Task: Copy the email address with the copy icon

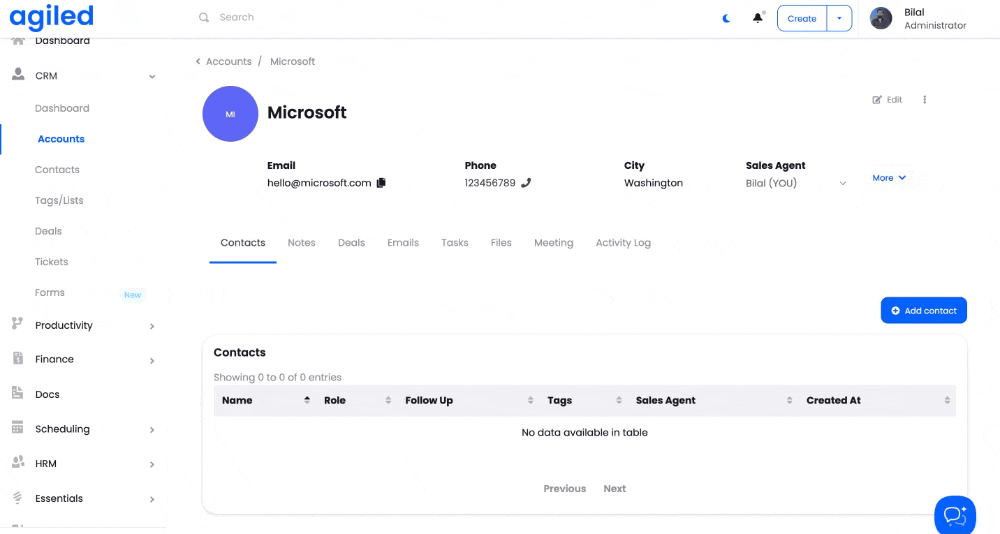Action: (381, 183)
